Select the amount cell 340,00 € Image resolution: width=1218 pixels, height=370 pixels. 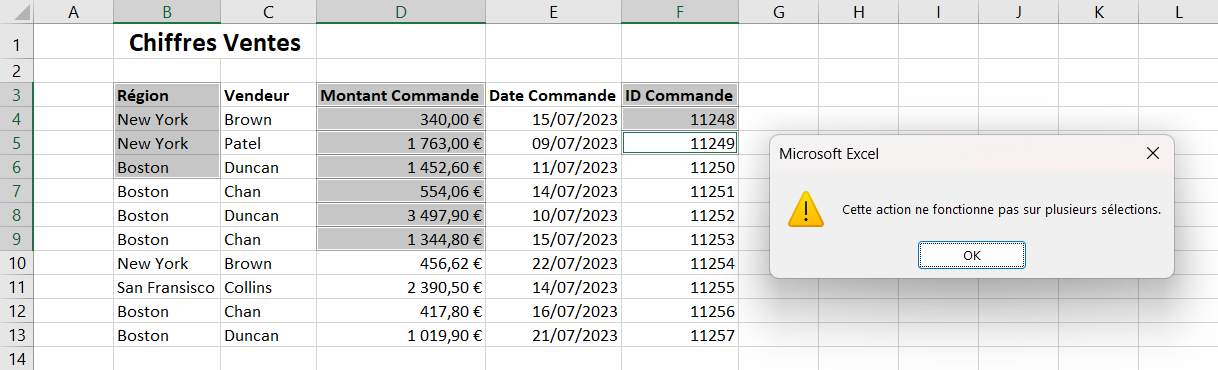(x=401, y=119)
